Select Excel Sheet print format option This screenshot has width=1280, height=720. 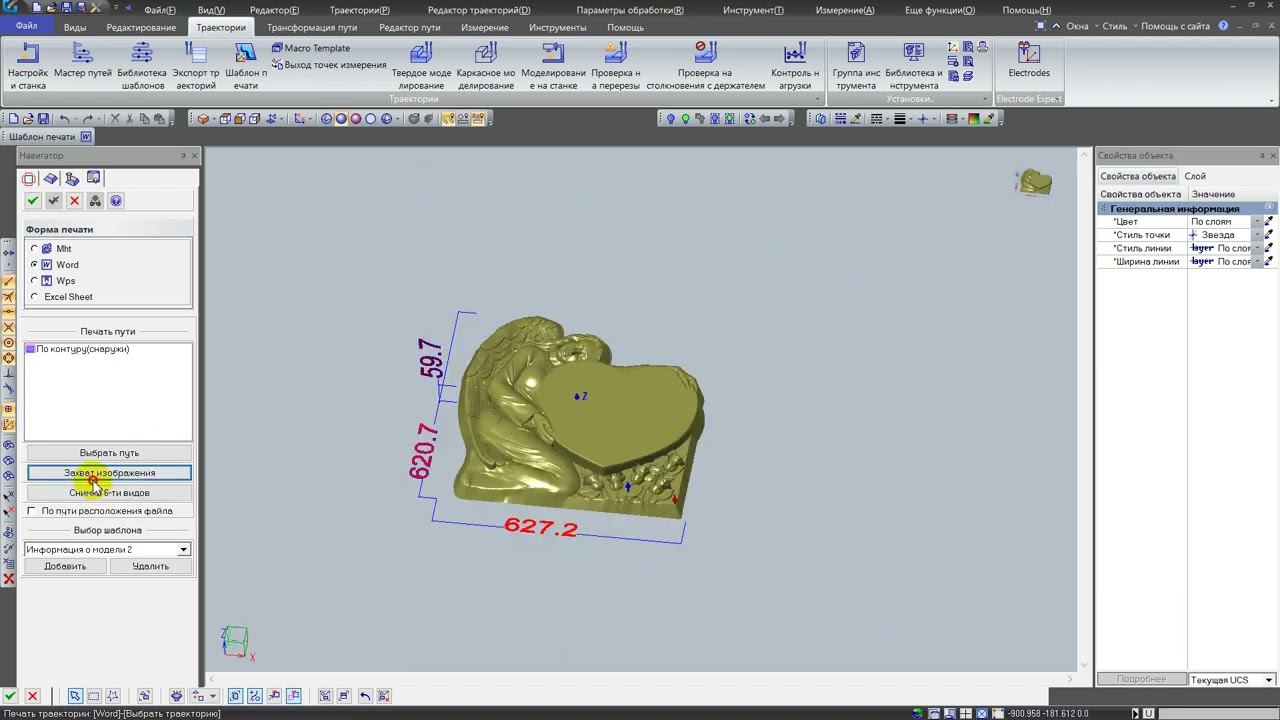point(35,297)
